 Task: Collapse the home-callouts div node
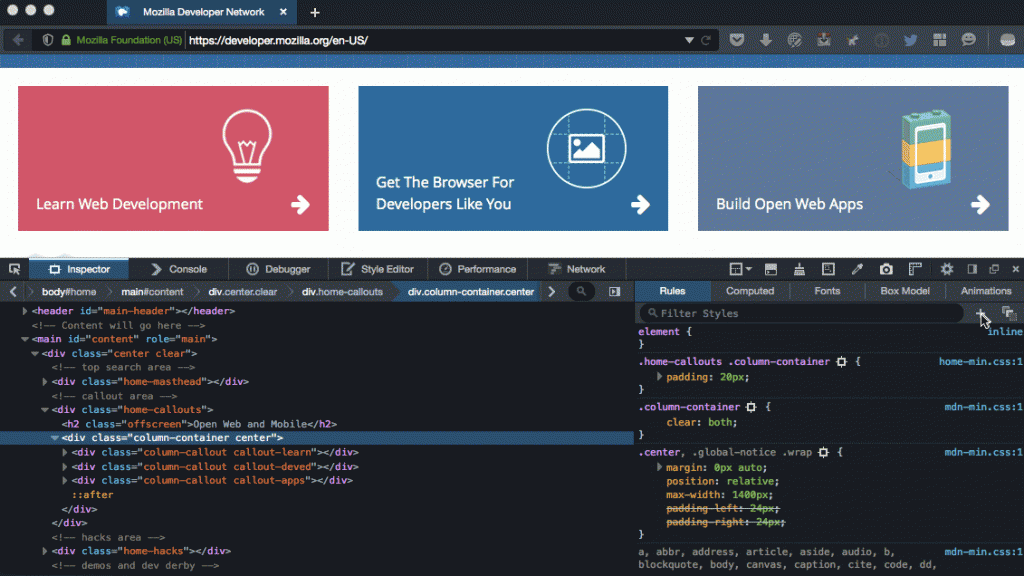tap(45, 409)
